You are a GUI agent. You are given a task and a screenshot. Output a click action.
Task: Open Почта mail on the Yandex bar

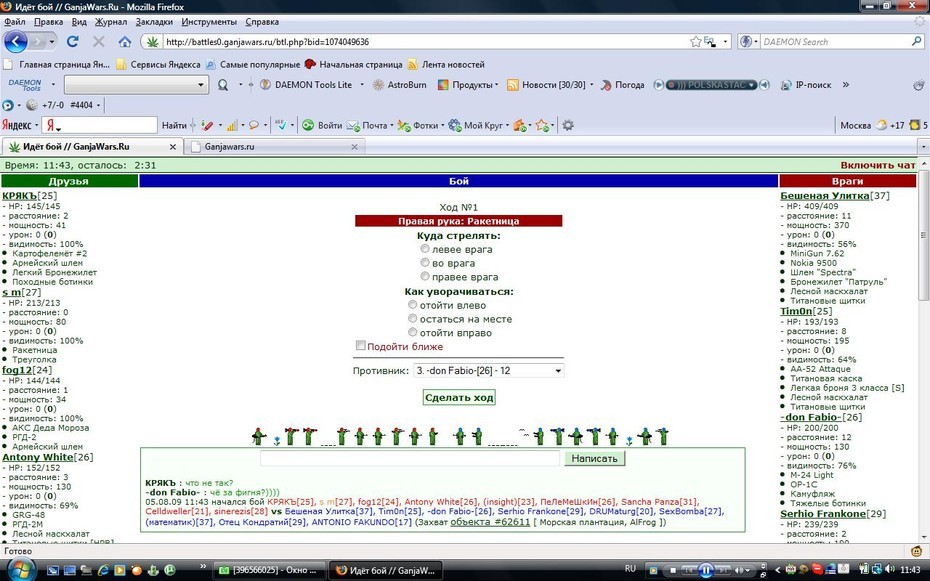point(368,125)
